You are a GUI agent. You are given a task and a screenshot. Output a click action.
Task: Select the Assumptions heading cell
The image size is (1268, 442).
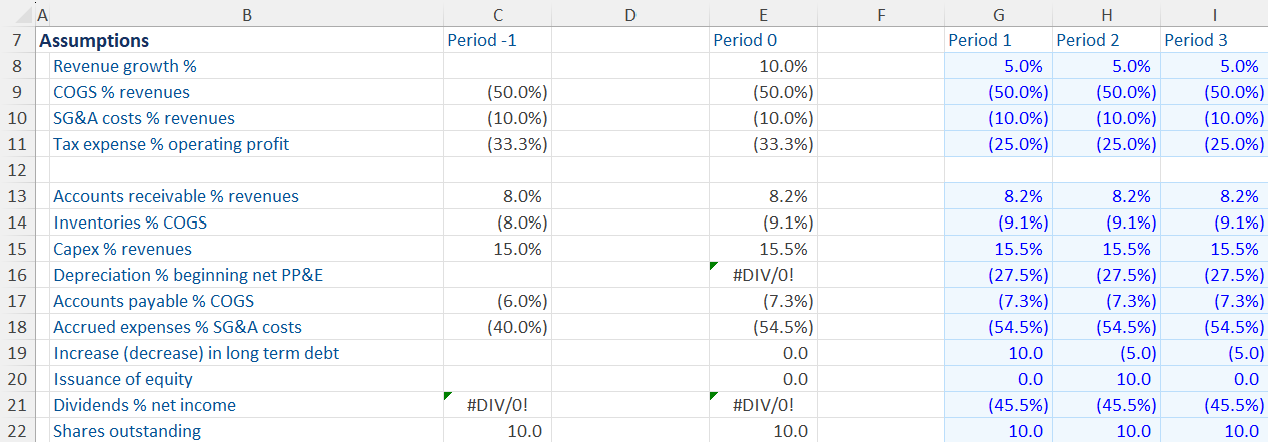[x=94, y=41]
